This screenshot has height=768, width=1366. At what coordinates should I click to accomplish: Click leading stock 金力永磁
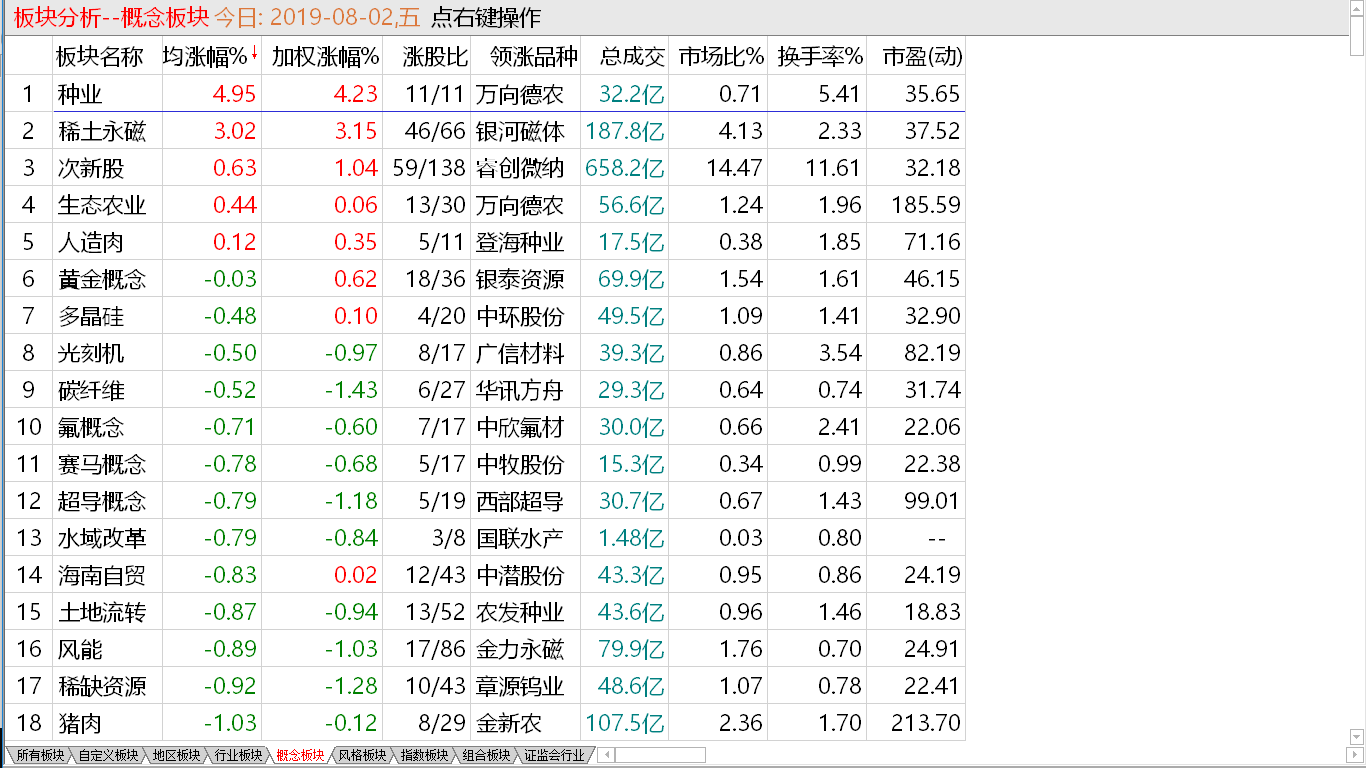[x=520, y=649]
